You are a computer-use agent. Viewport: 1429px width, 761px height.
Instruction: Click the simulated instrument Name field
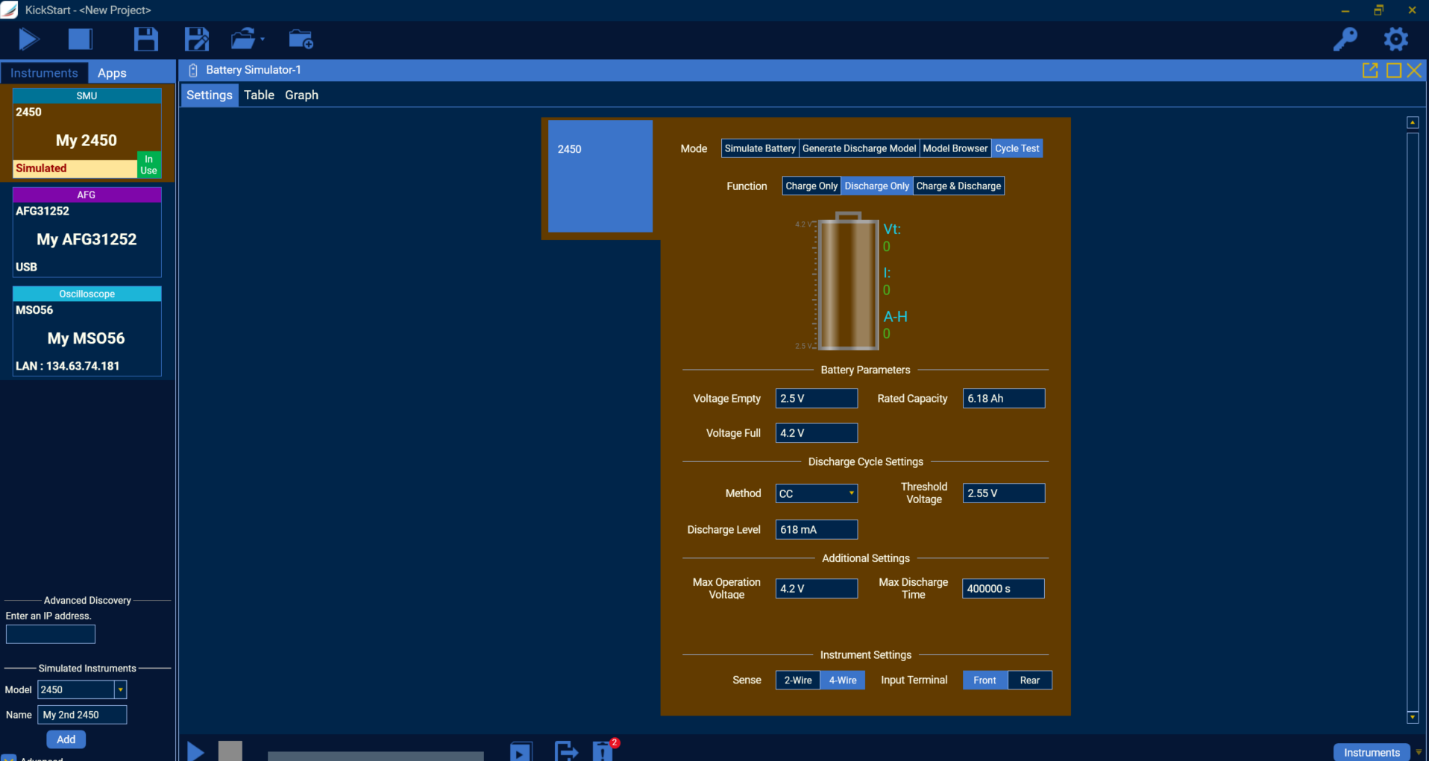click(x=82, y=714)
